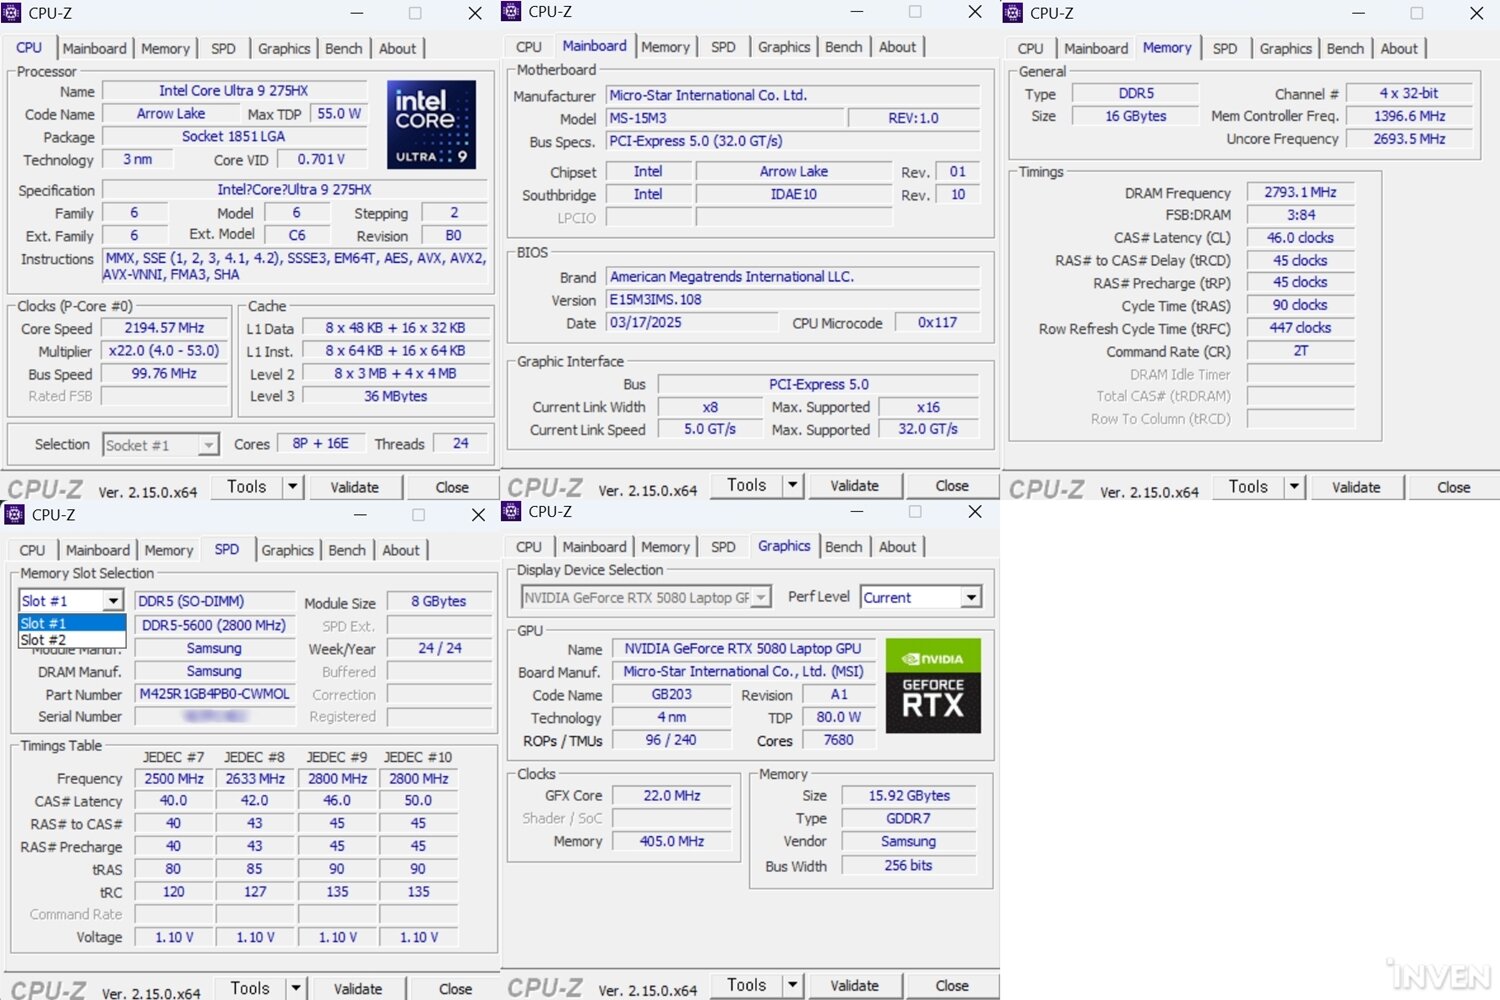Click the CPU-Z title icon of the Memory timings window
The height and width of the screenshot is (1000, 1500).
[1013, 13]
